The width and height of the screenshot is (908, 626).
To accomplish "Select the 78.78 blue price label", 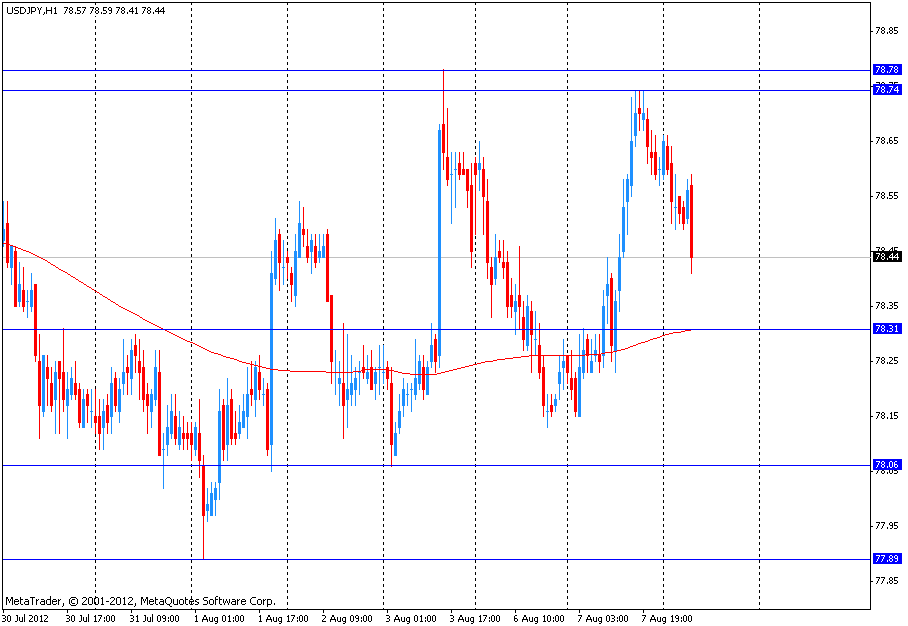I will tap(886, 70).
